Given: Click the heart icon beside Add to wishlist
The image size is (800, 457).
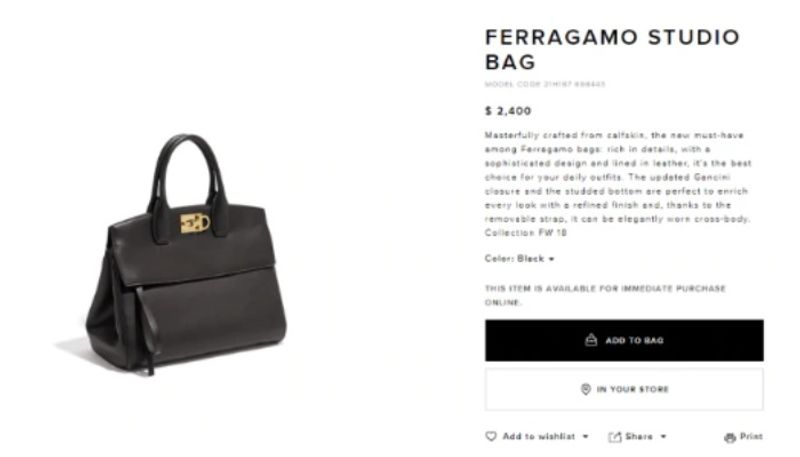Looking at the screenshot, I should point(491,436).
